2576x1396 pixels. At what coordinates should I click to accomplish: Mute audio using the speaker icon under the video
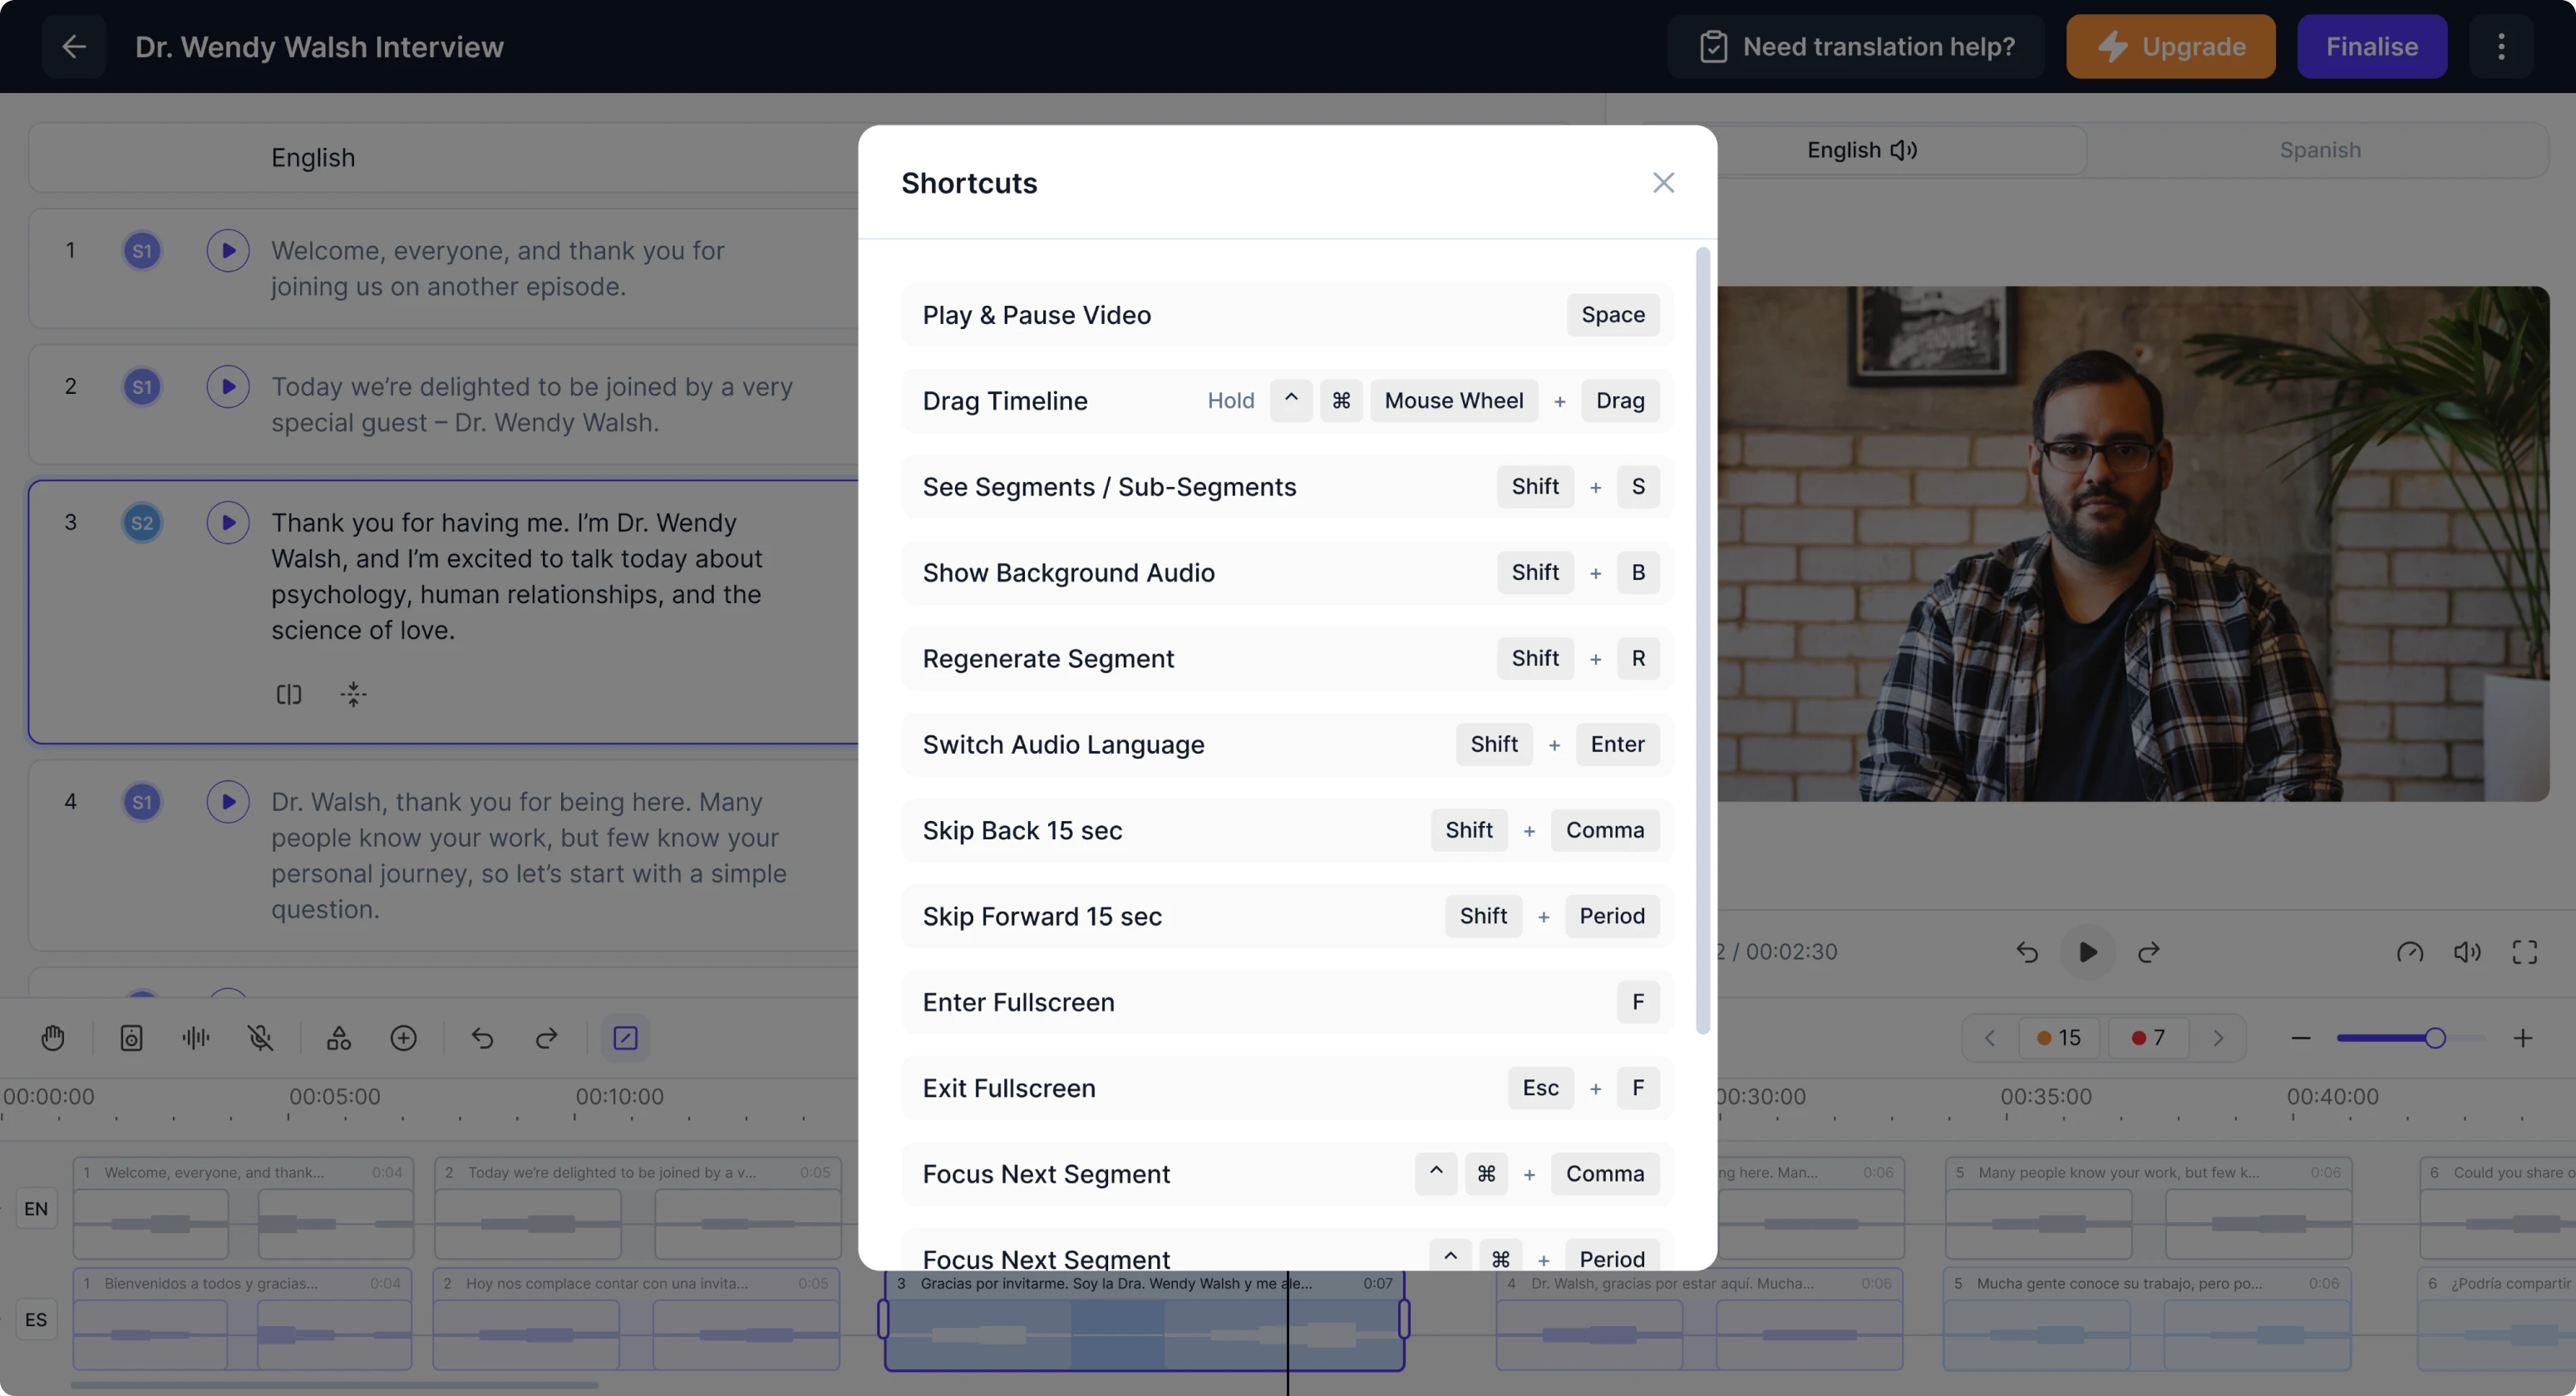click(x=2467, y=952)
